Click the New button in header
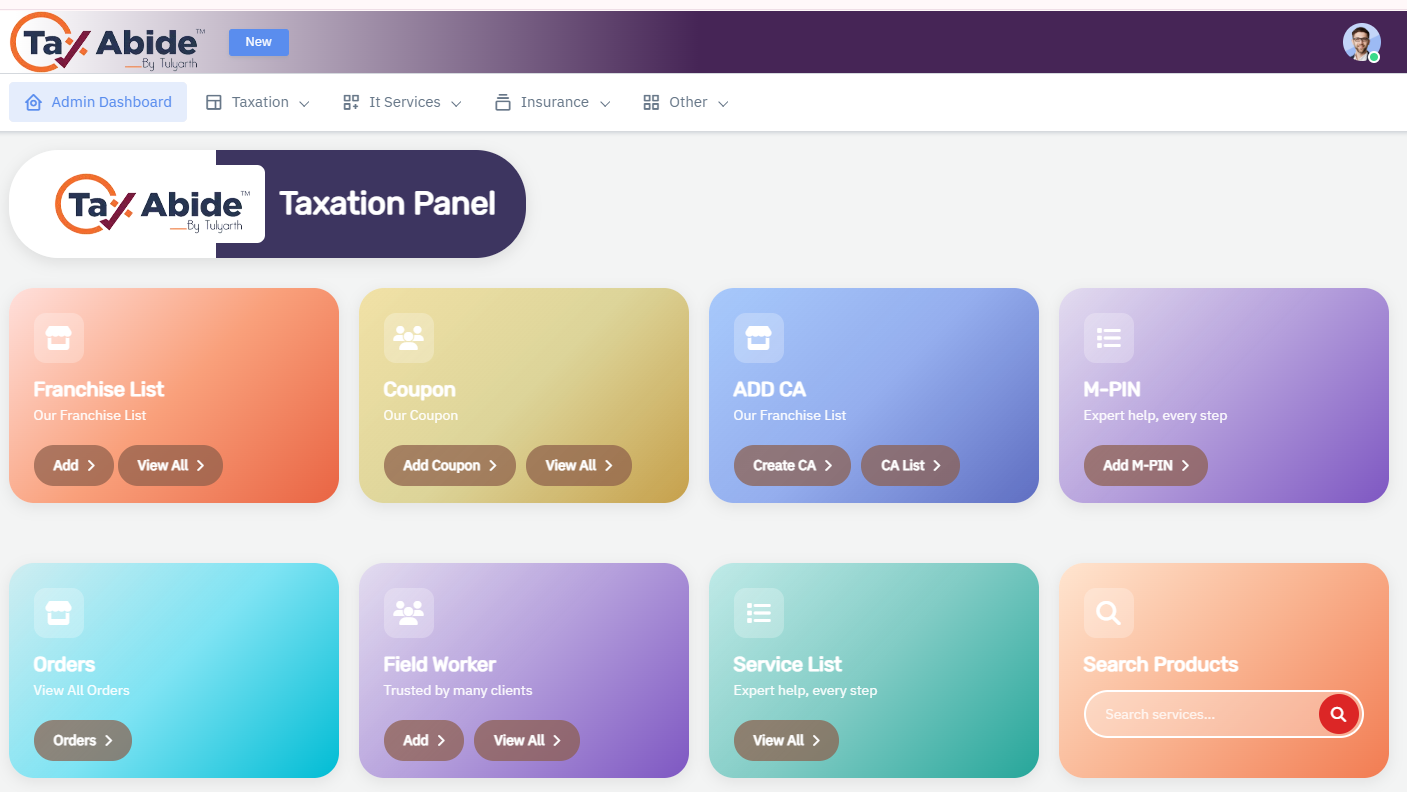This screenshot has width=1407, height=792. click(259, 42)
